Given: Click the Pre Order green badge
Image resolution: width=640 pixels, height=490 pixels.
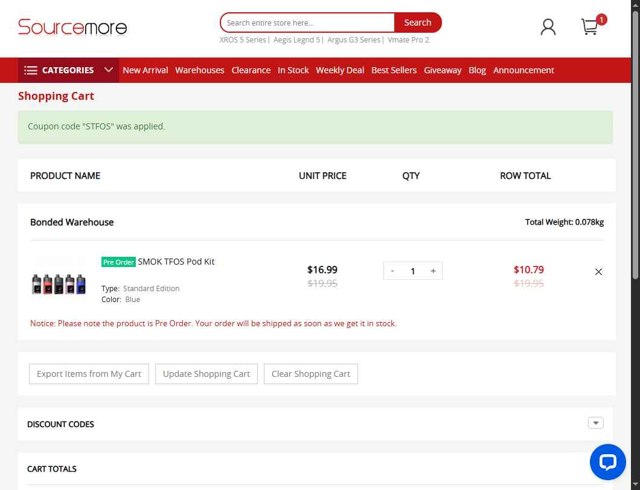Looking at the screenshot, I should pos(118,262).
